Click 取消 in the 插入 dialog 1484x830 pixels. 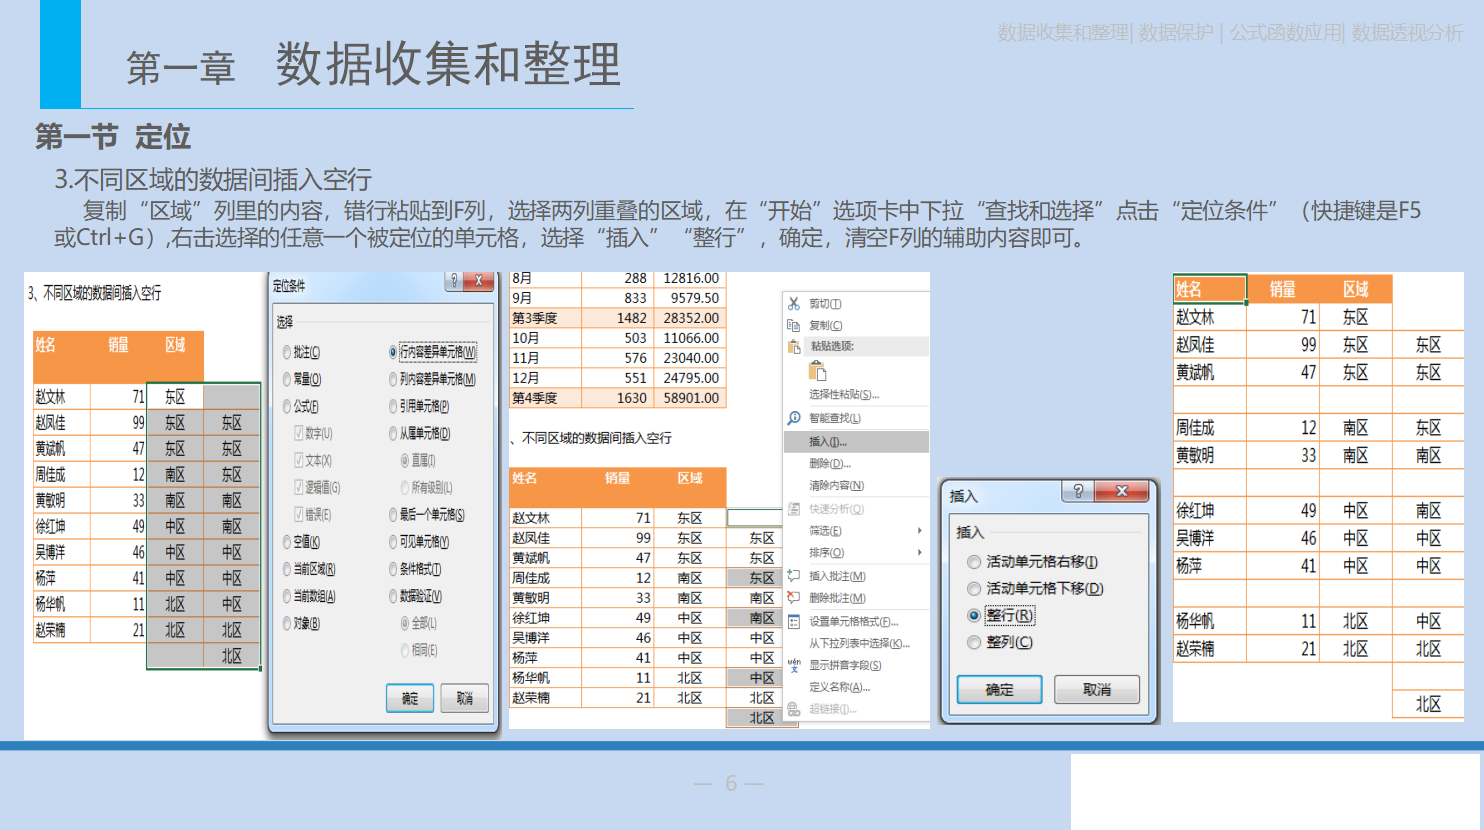(x=1097, y=690)
